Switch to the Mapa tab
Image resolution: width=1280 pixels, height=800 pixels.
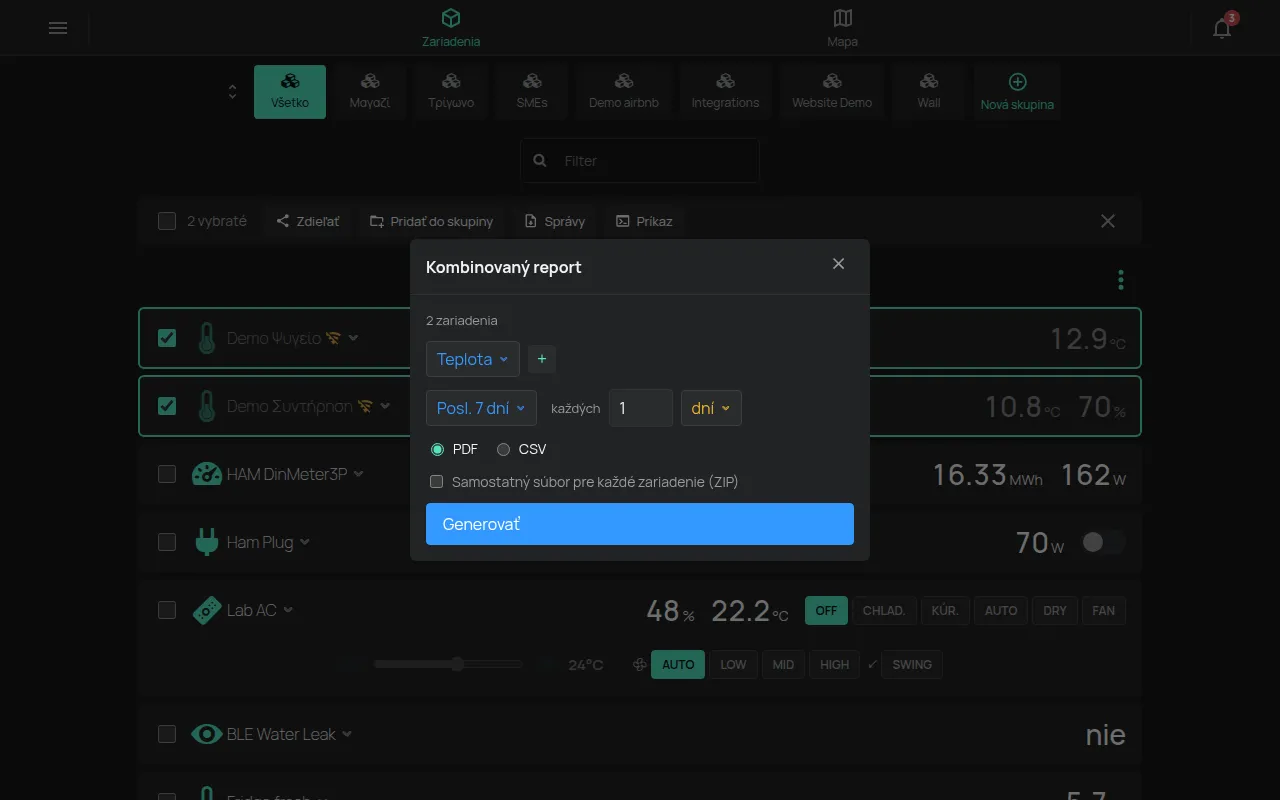point(842,28)
